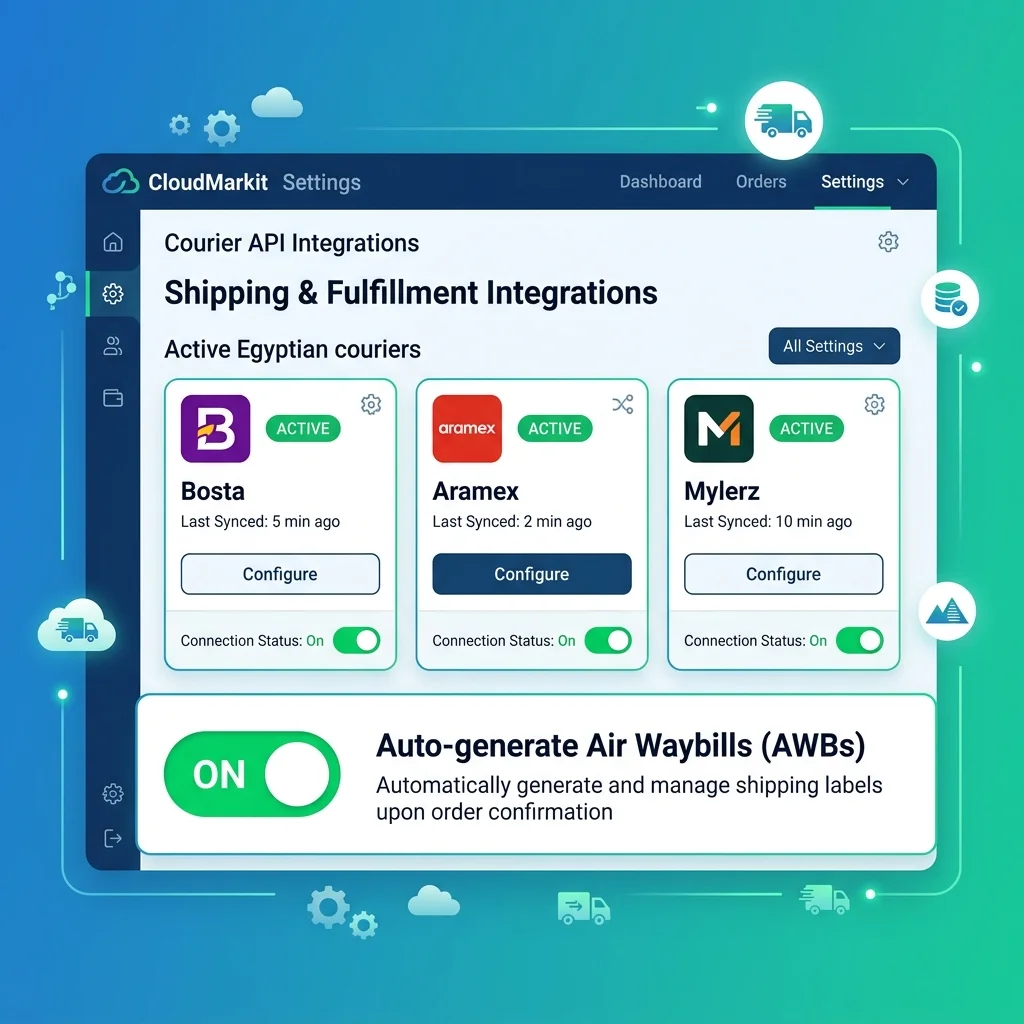Click the Logout icon in sidebar
Image resolution: width=1024 pixels, height=1024 pixels.
(x=113, y=838)
